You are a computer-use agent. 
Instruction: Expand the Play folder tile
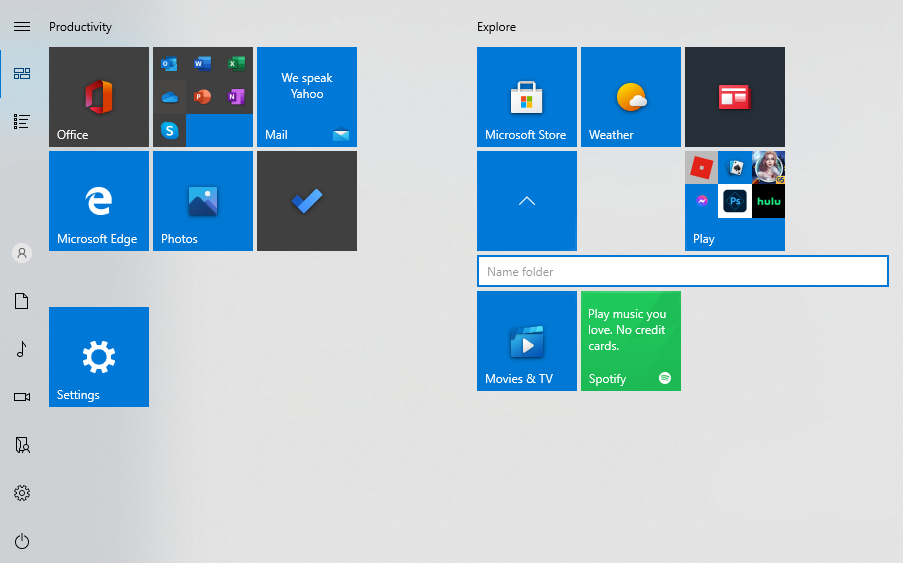(x=734, y=201)
